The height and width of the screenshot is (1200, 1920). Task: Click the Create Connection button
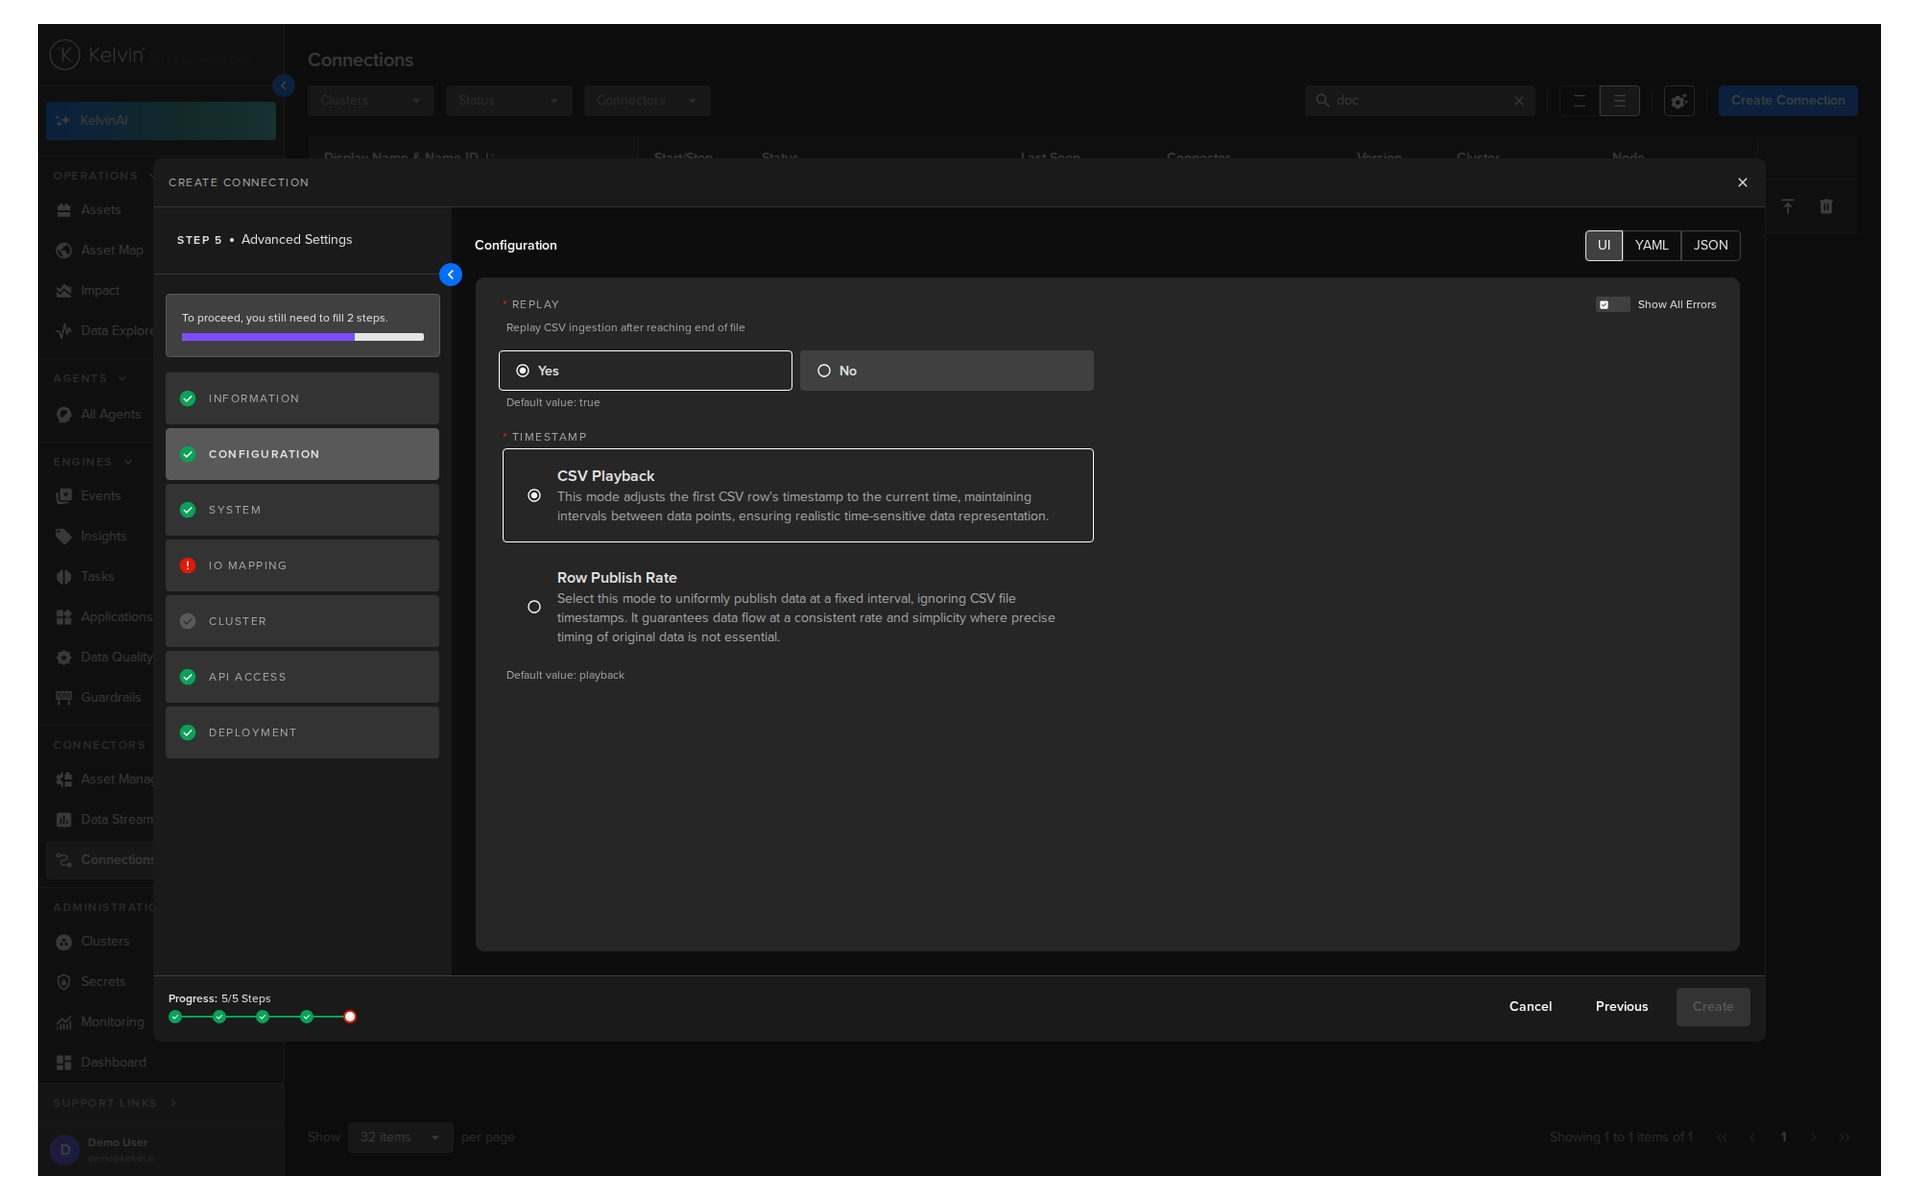coord(1788,101)
